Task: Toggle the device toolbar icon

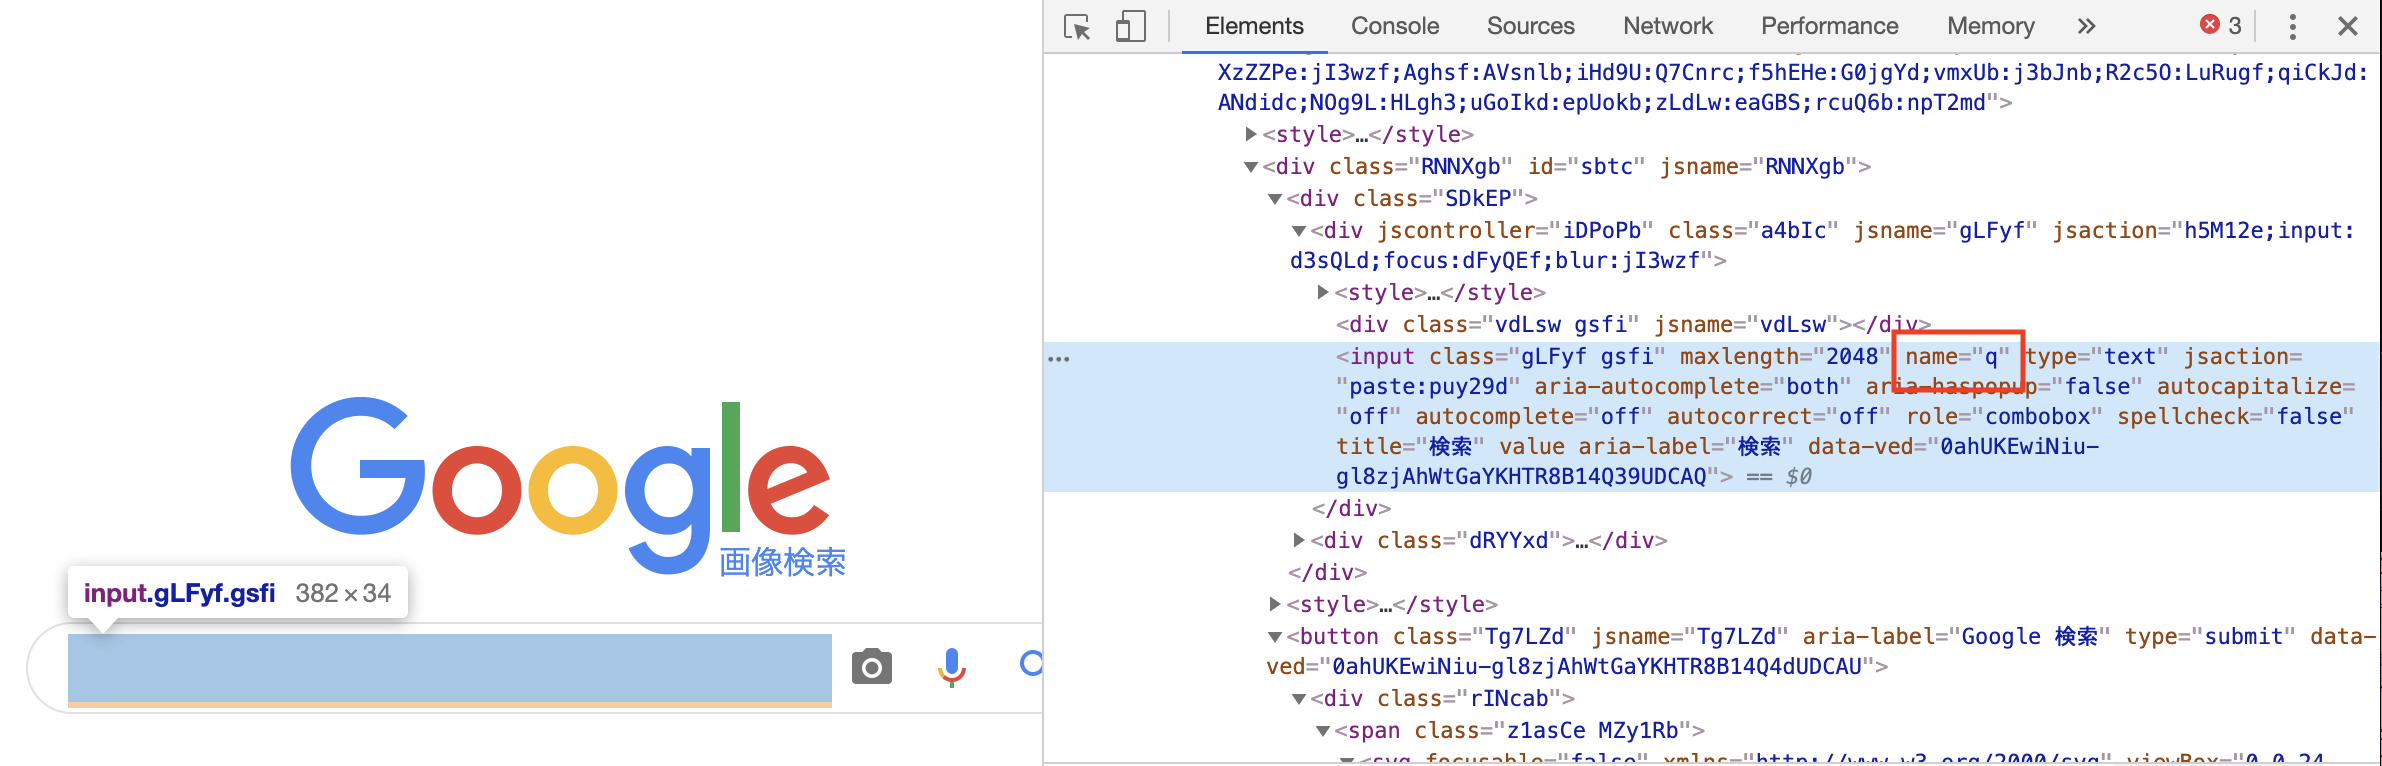Action: click(x=1130, y=27)
